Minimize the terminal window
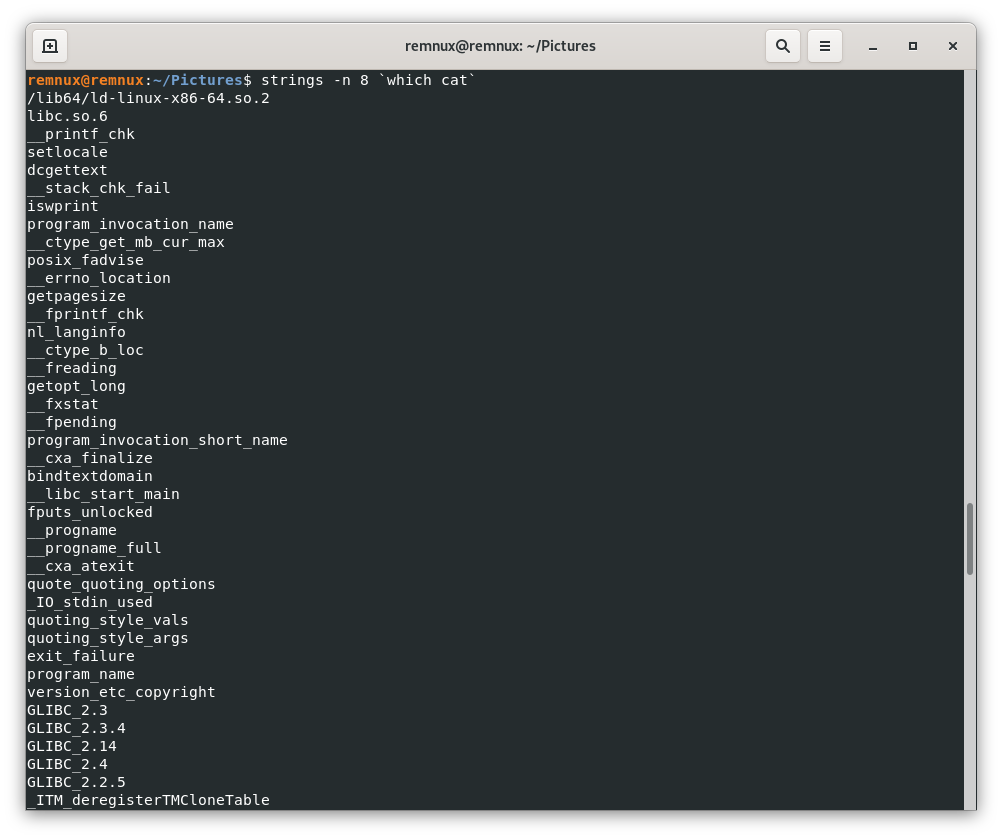Viewport: 1002px width, 839px height. (873, 46)
